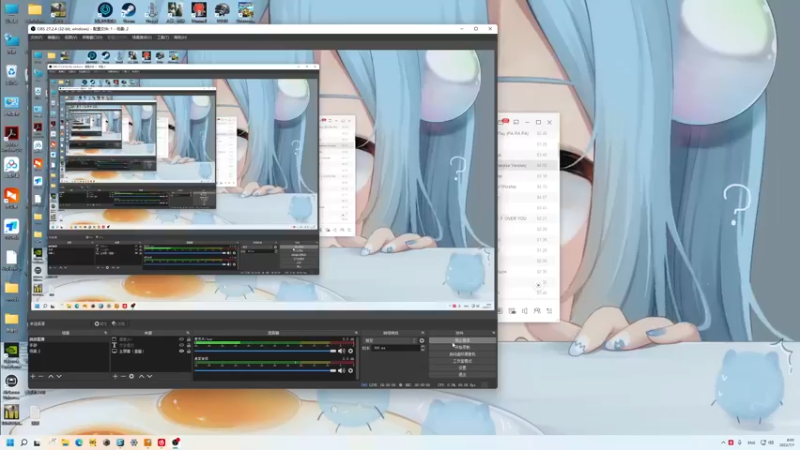Mute the Desktop Audio channel
This screenshot has height=450, width=800.
pyautogui.click(x=341, y=370)
